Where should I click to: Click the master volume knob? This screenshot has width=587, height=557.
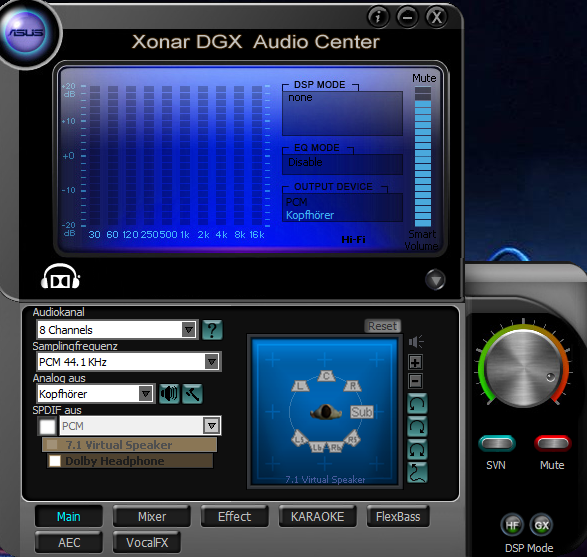523,368
